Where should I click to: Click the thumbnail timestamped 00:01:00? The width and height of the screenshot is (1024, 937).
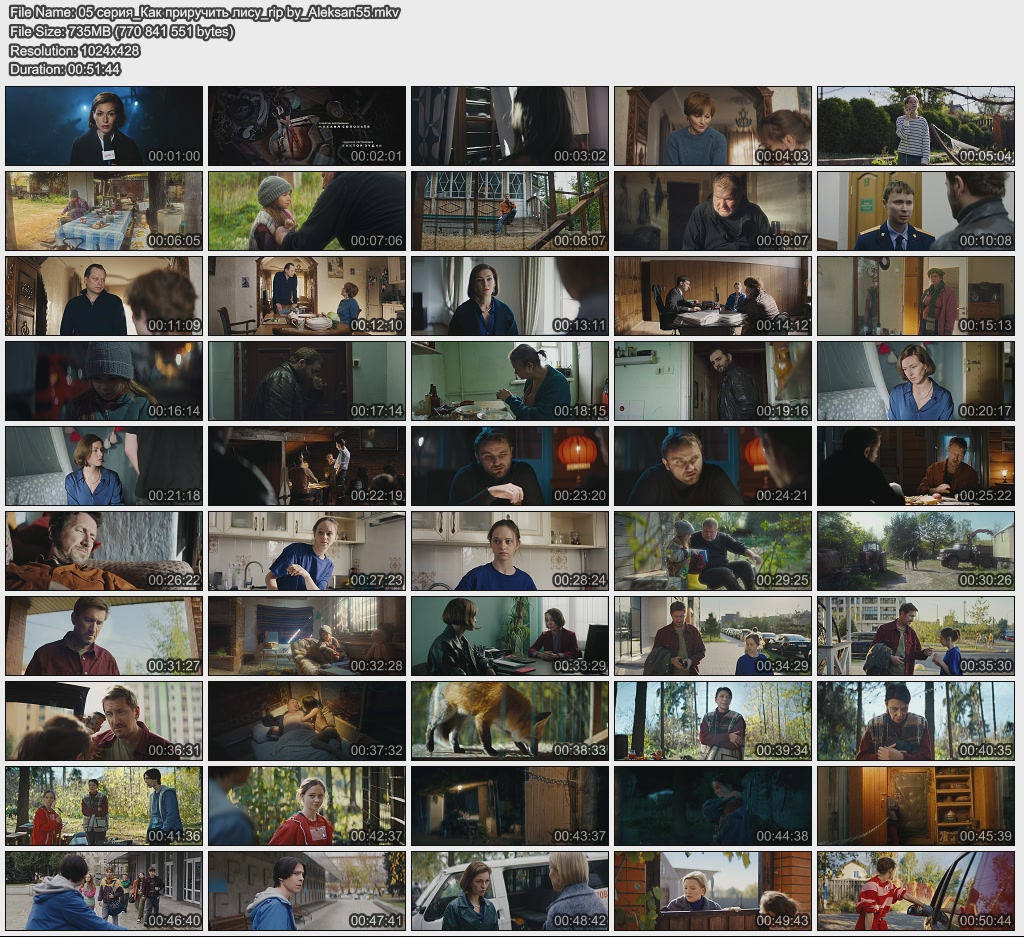click(104, 126)
